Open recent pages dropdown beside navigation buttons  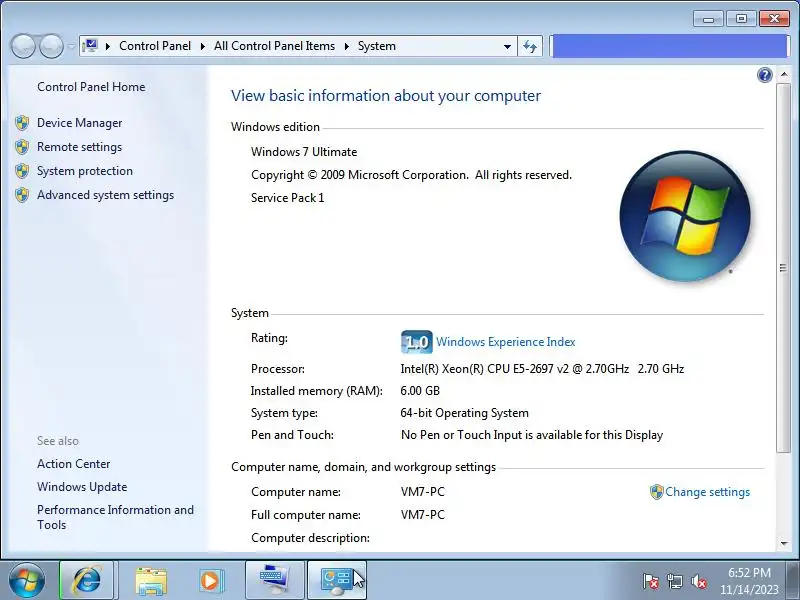click(x=71, y=46)
